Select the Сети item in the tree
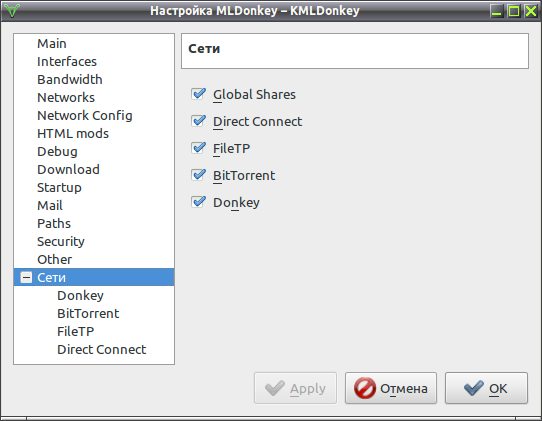This screenshot has width=542, height=421. point(94,277)
